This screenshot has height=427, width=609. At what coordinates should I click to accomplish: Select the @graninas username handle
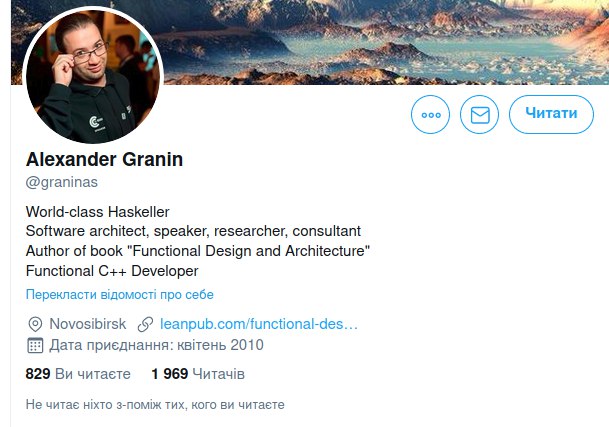pyautogui.click(x=62, y=182)
